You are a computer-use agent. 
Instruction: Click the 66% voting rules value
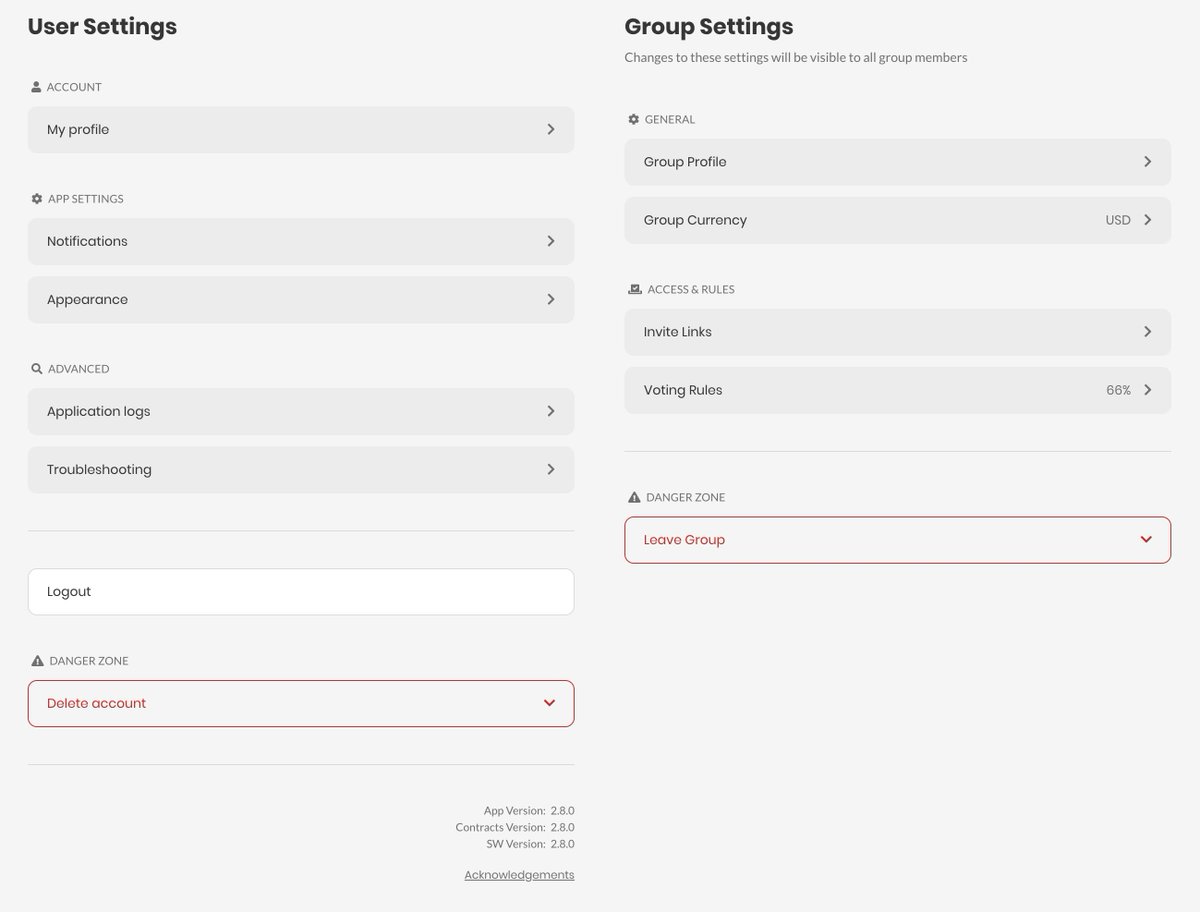click(x=1118, y=390)
